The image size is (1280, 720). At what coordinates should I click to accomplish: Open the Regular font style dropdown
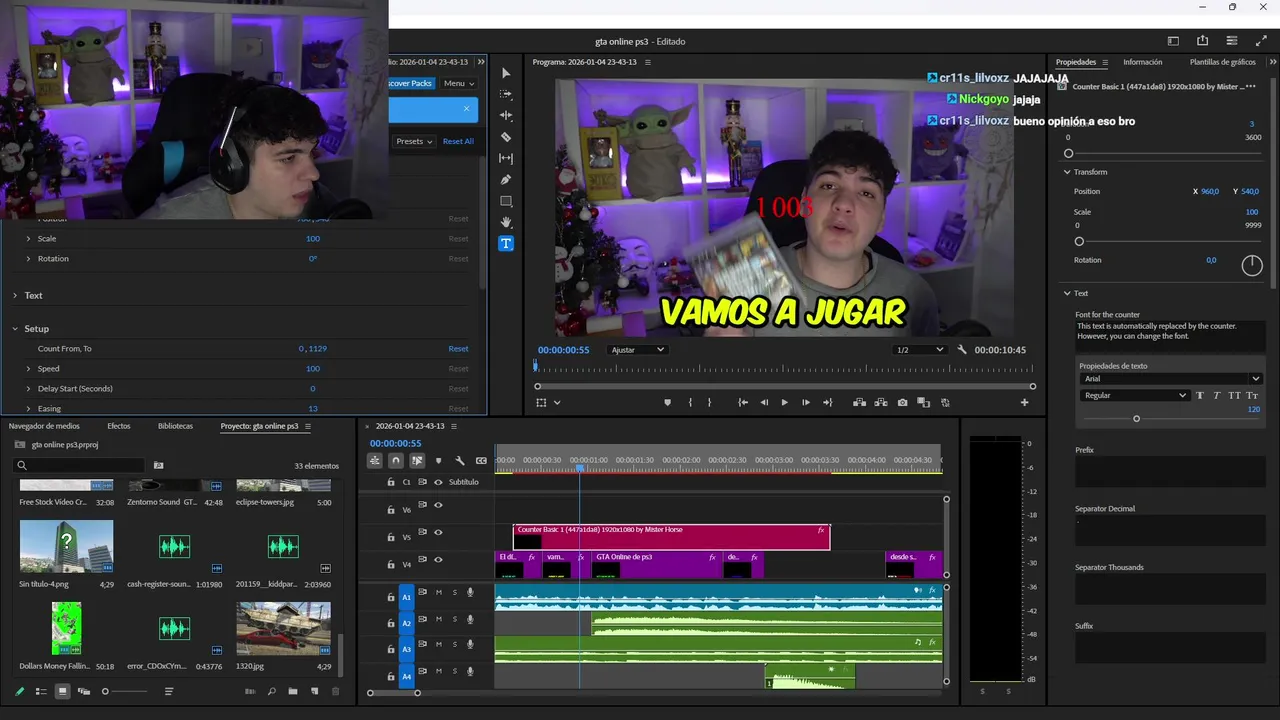coord(1135,396)
